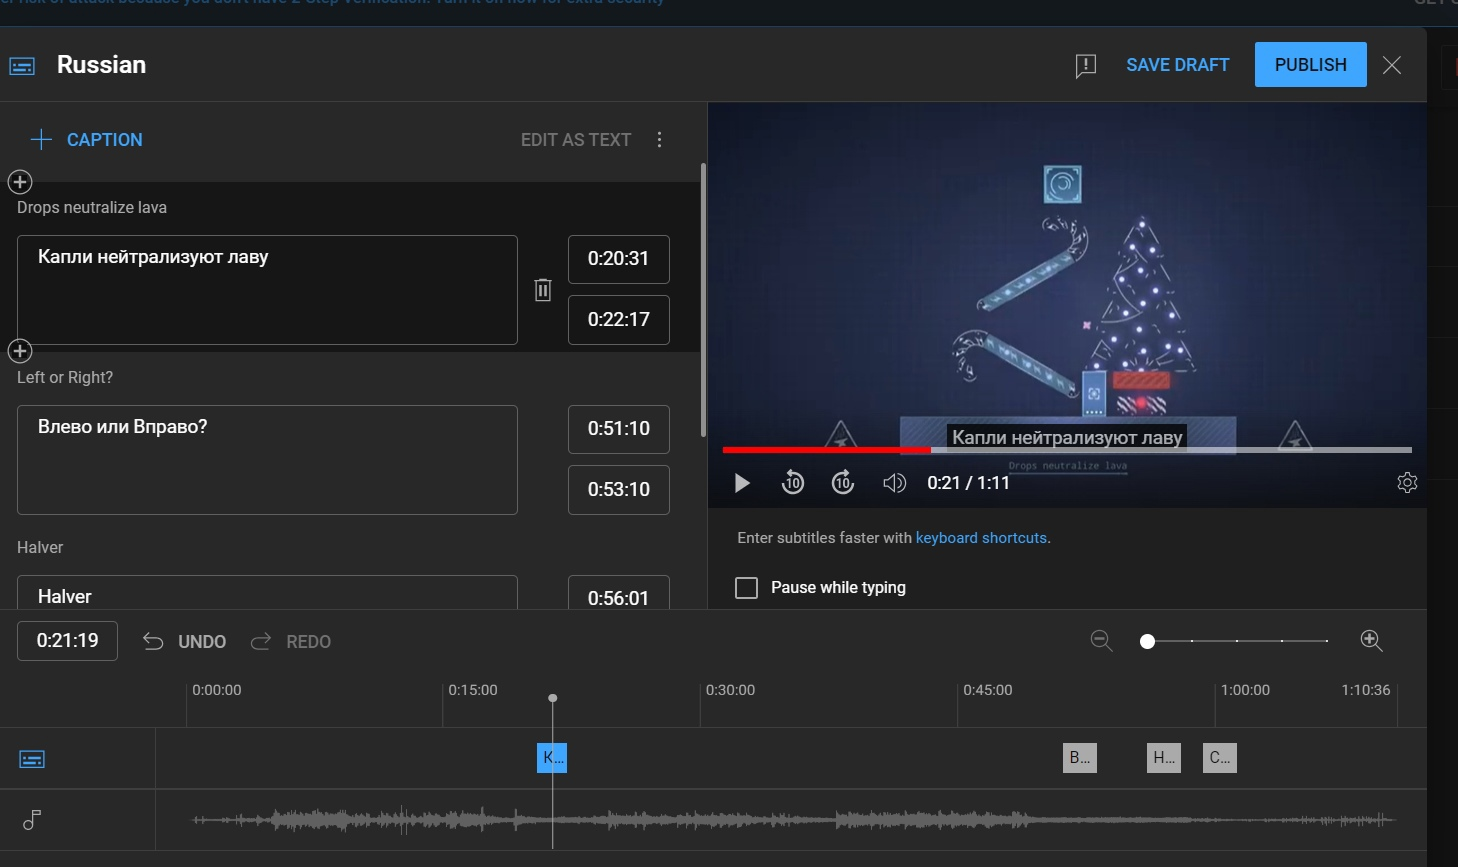Click the 'Left or Right?' source text

pyautogui.click(x=65, y=378)
